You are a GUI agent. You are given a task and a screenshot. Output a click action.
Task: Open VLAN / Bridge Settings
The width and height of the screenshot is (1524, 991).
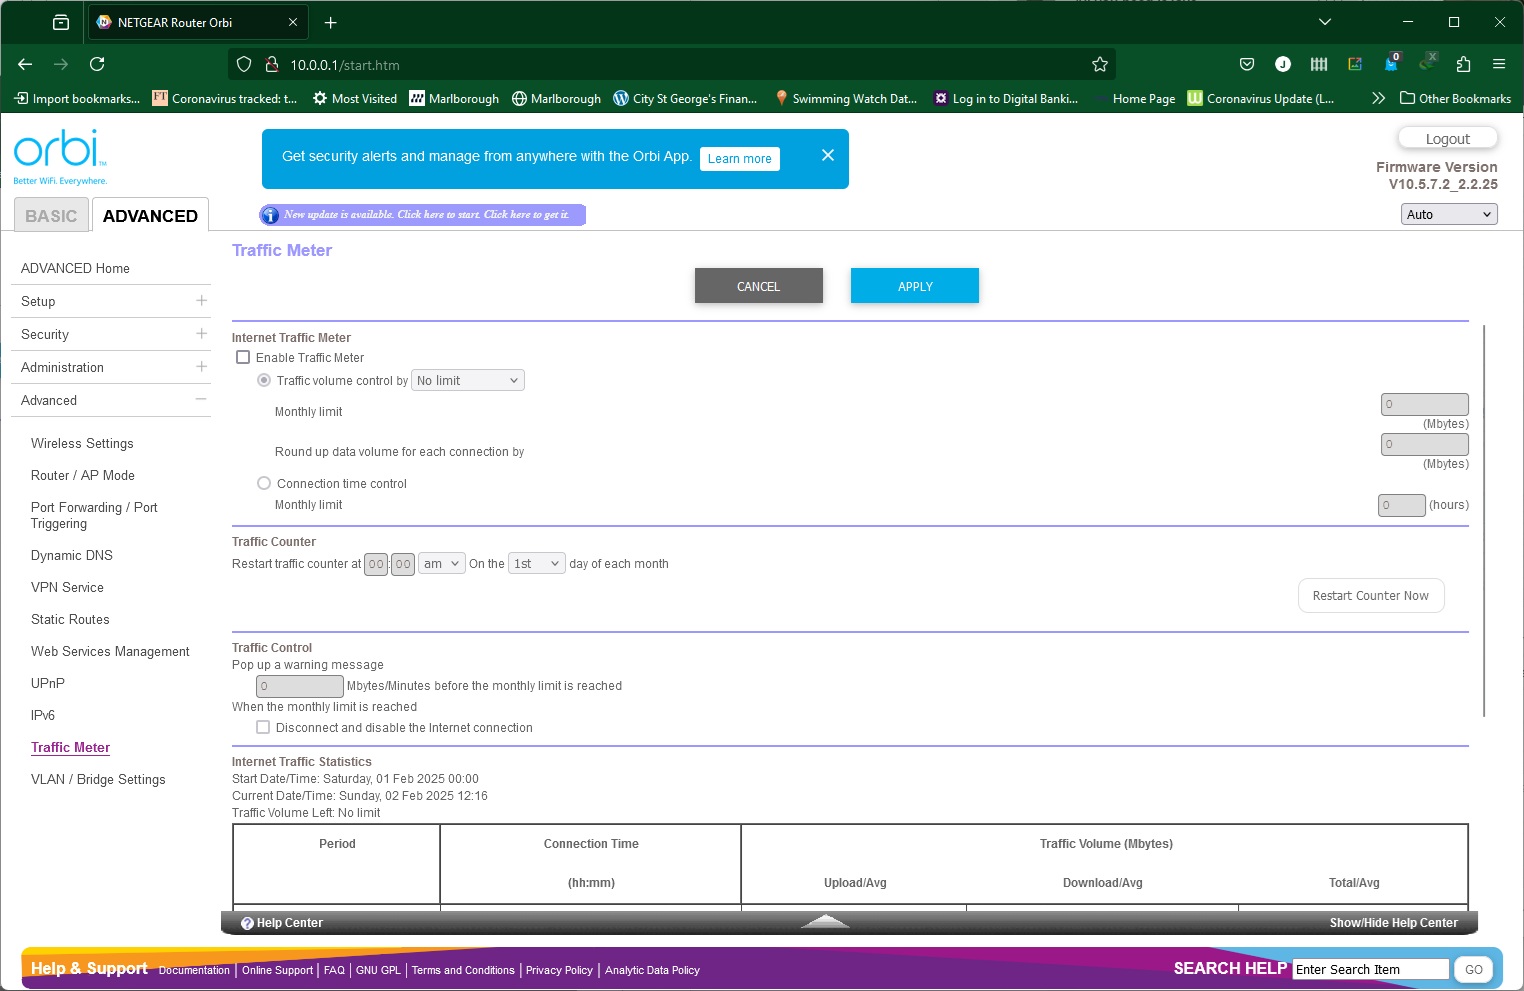point(98,779)
